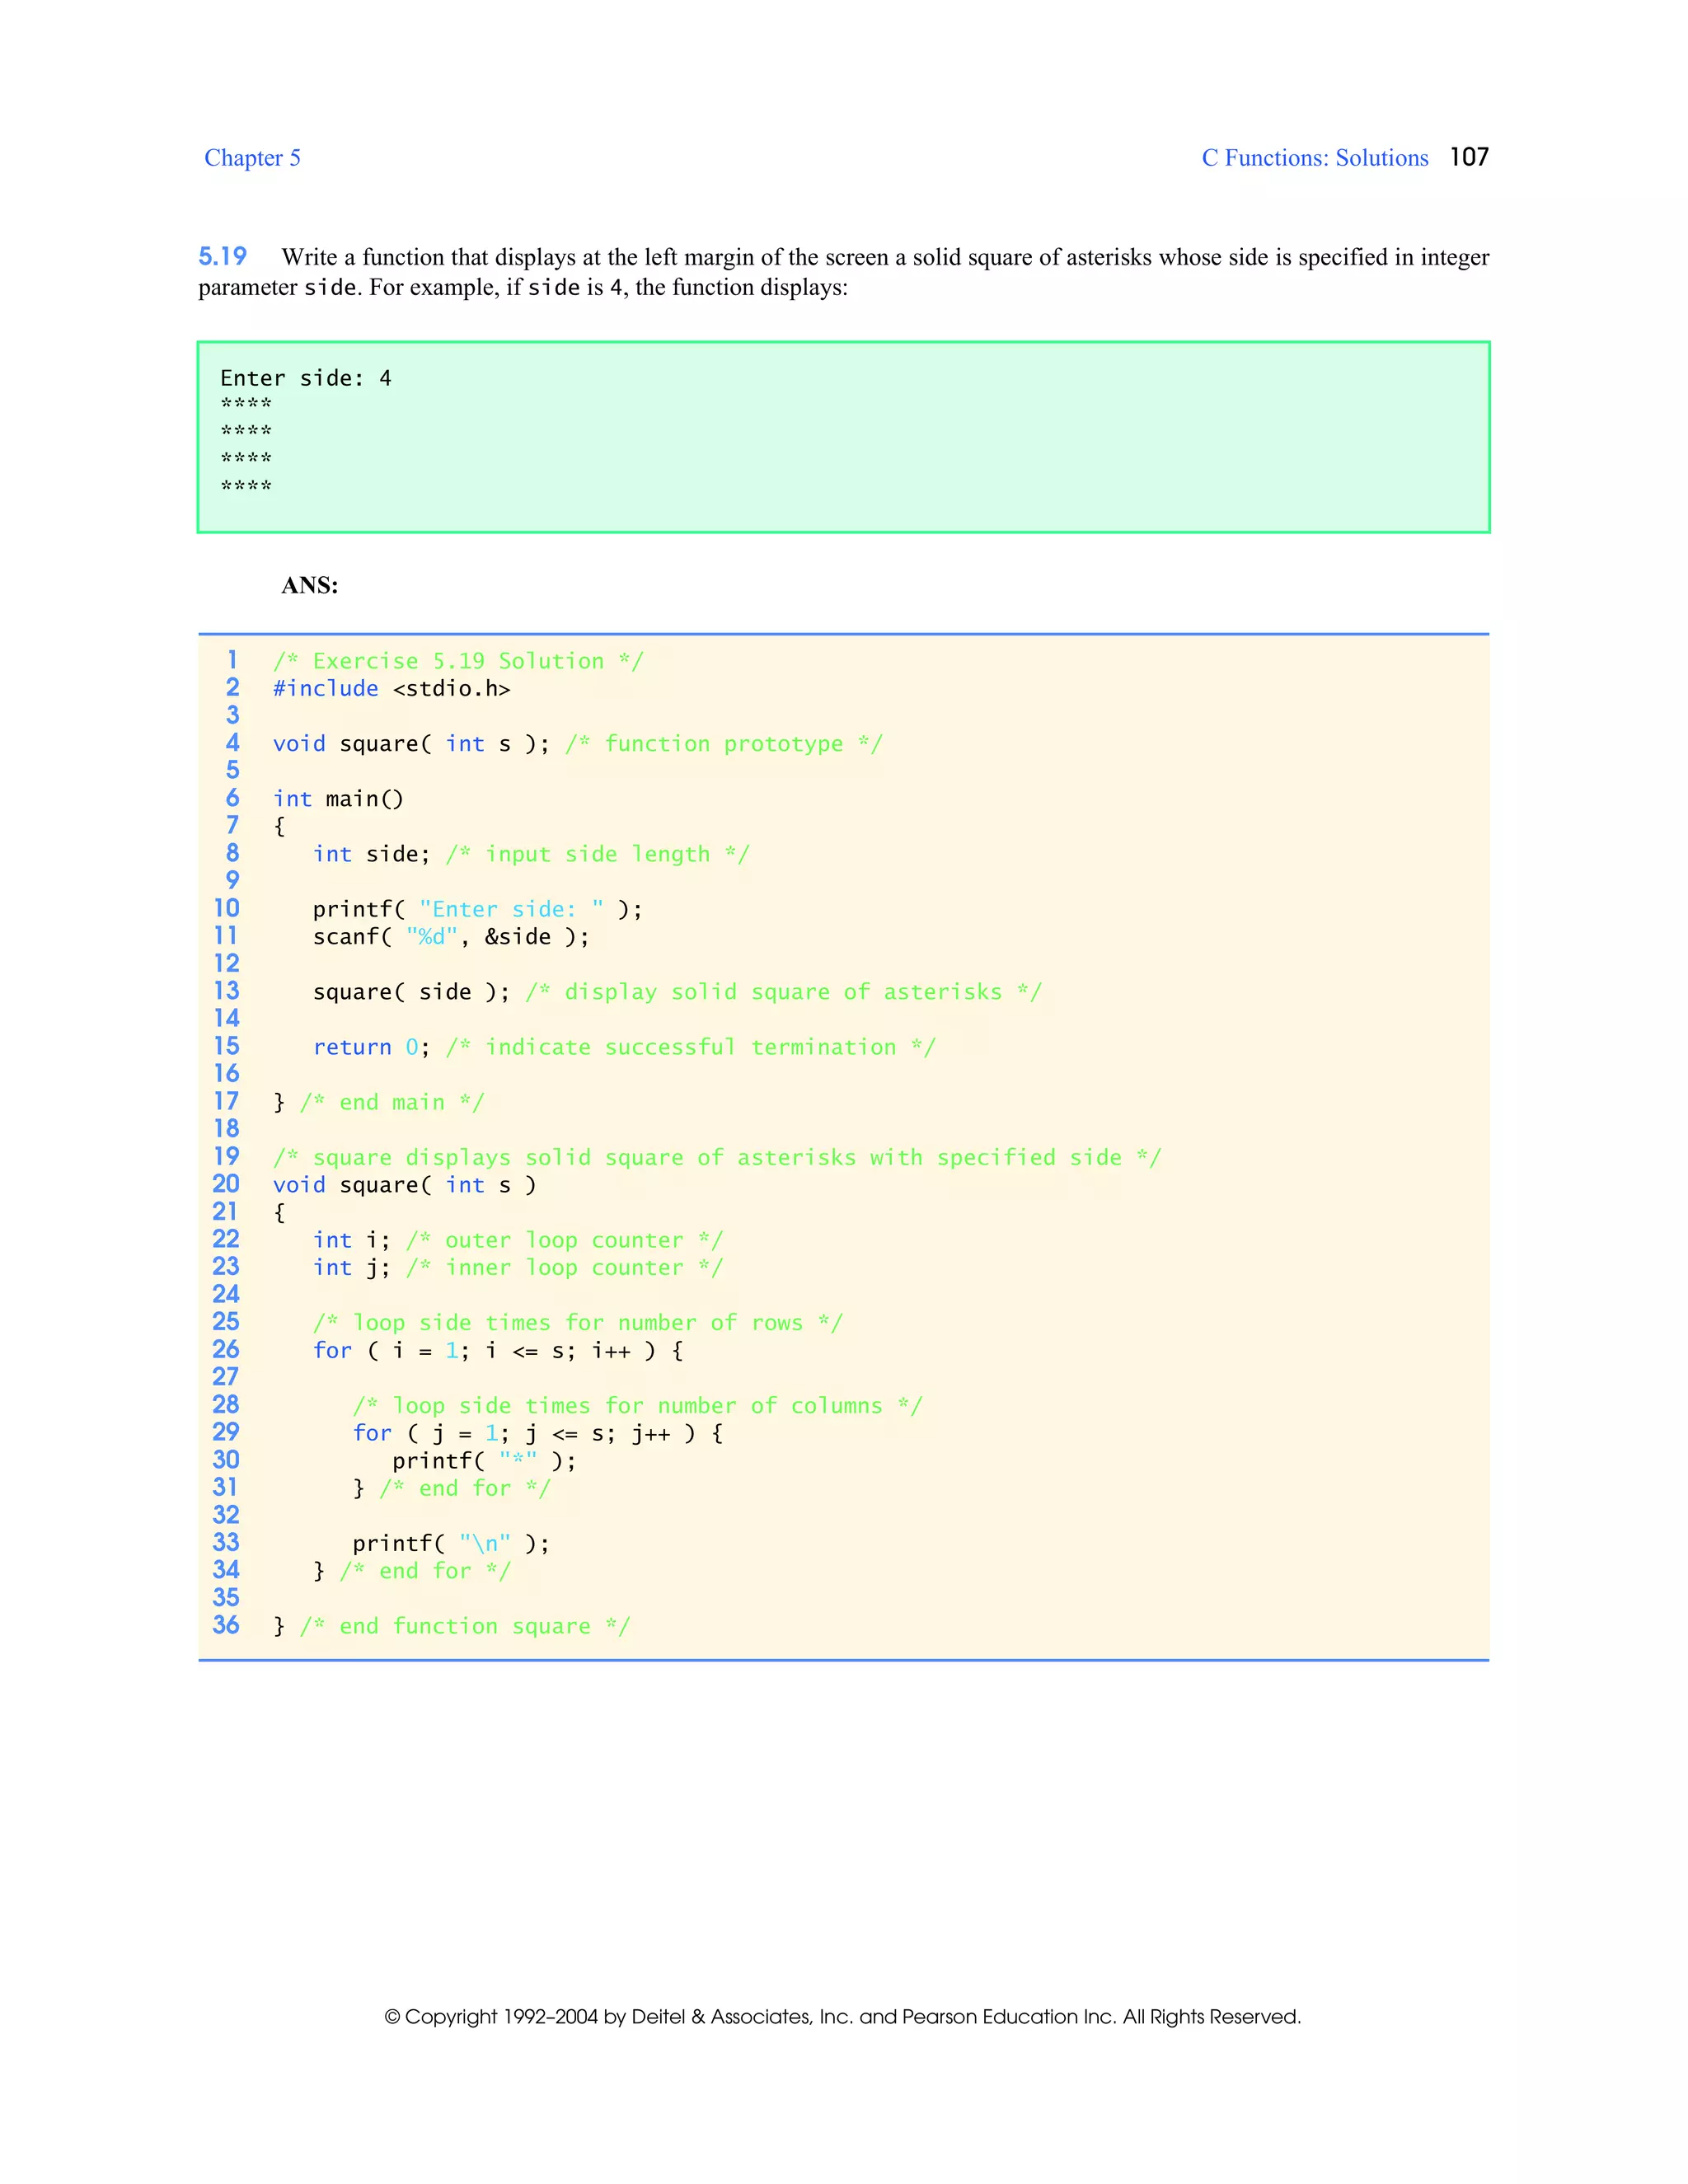Click the 'square displays solid square' comment on line 19
The width and height of the screenshot is (1688, 2184).
point(717,1157)
